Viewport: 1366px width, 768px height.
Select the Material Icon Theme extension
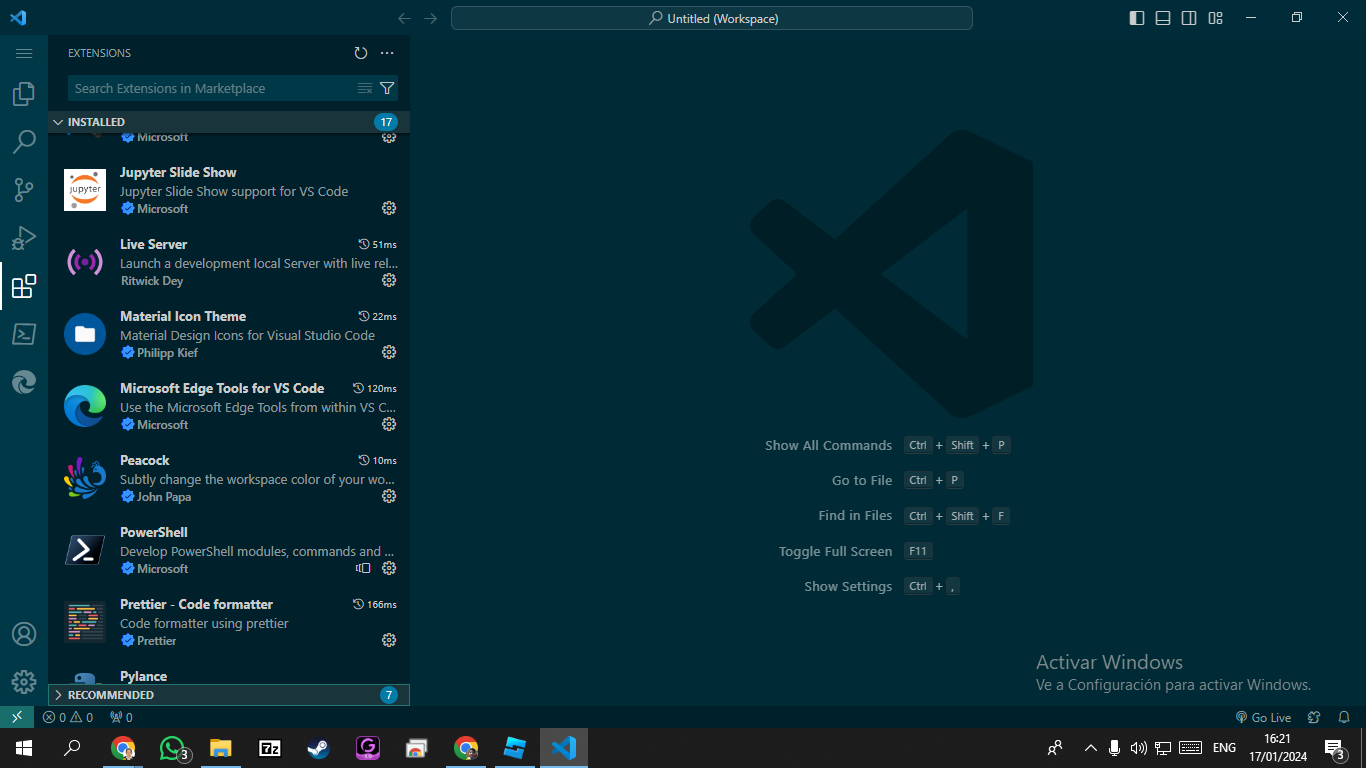[x=229, y=334]
